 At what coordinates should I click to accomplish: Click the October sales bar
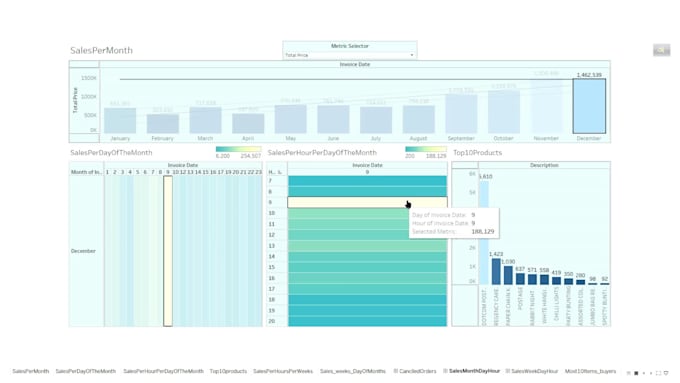tap(503, 111)
